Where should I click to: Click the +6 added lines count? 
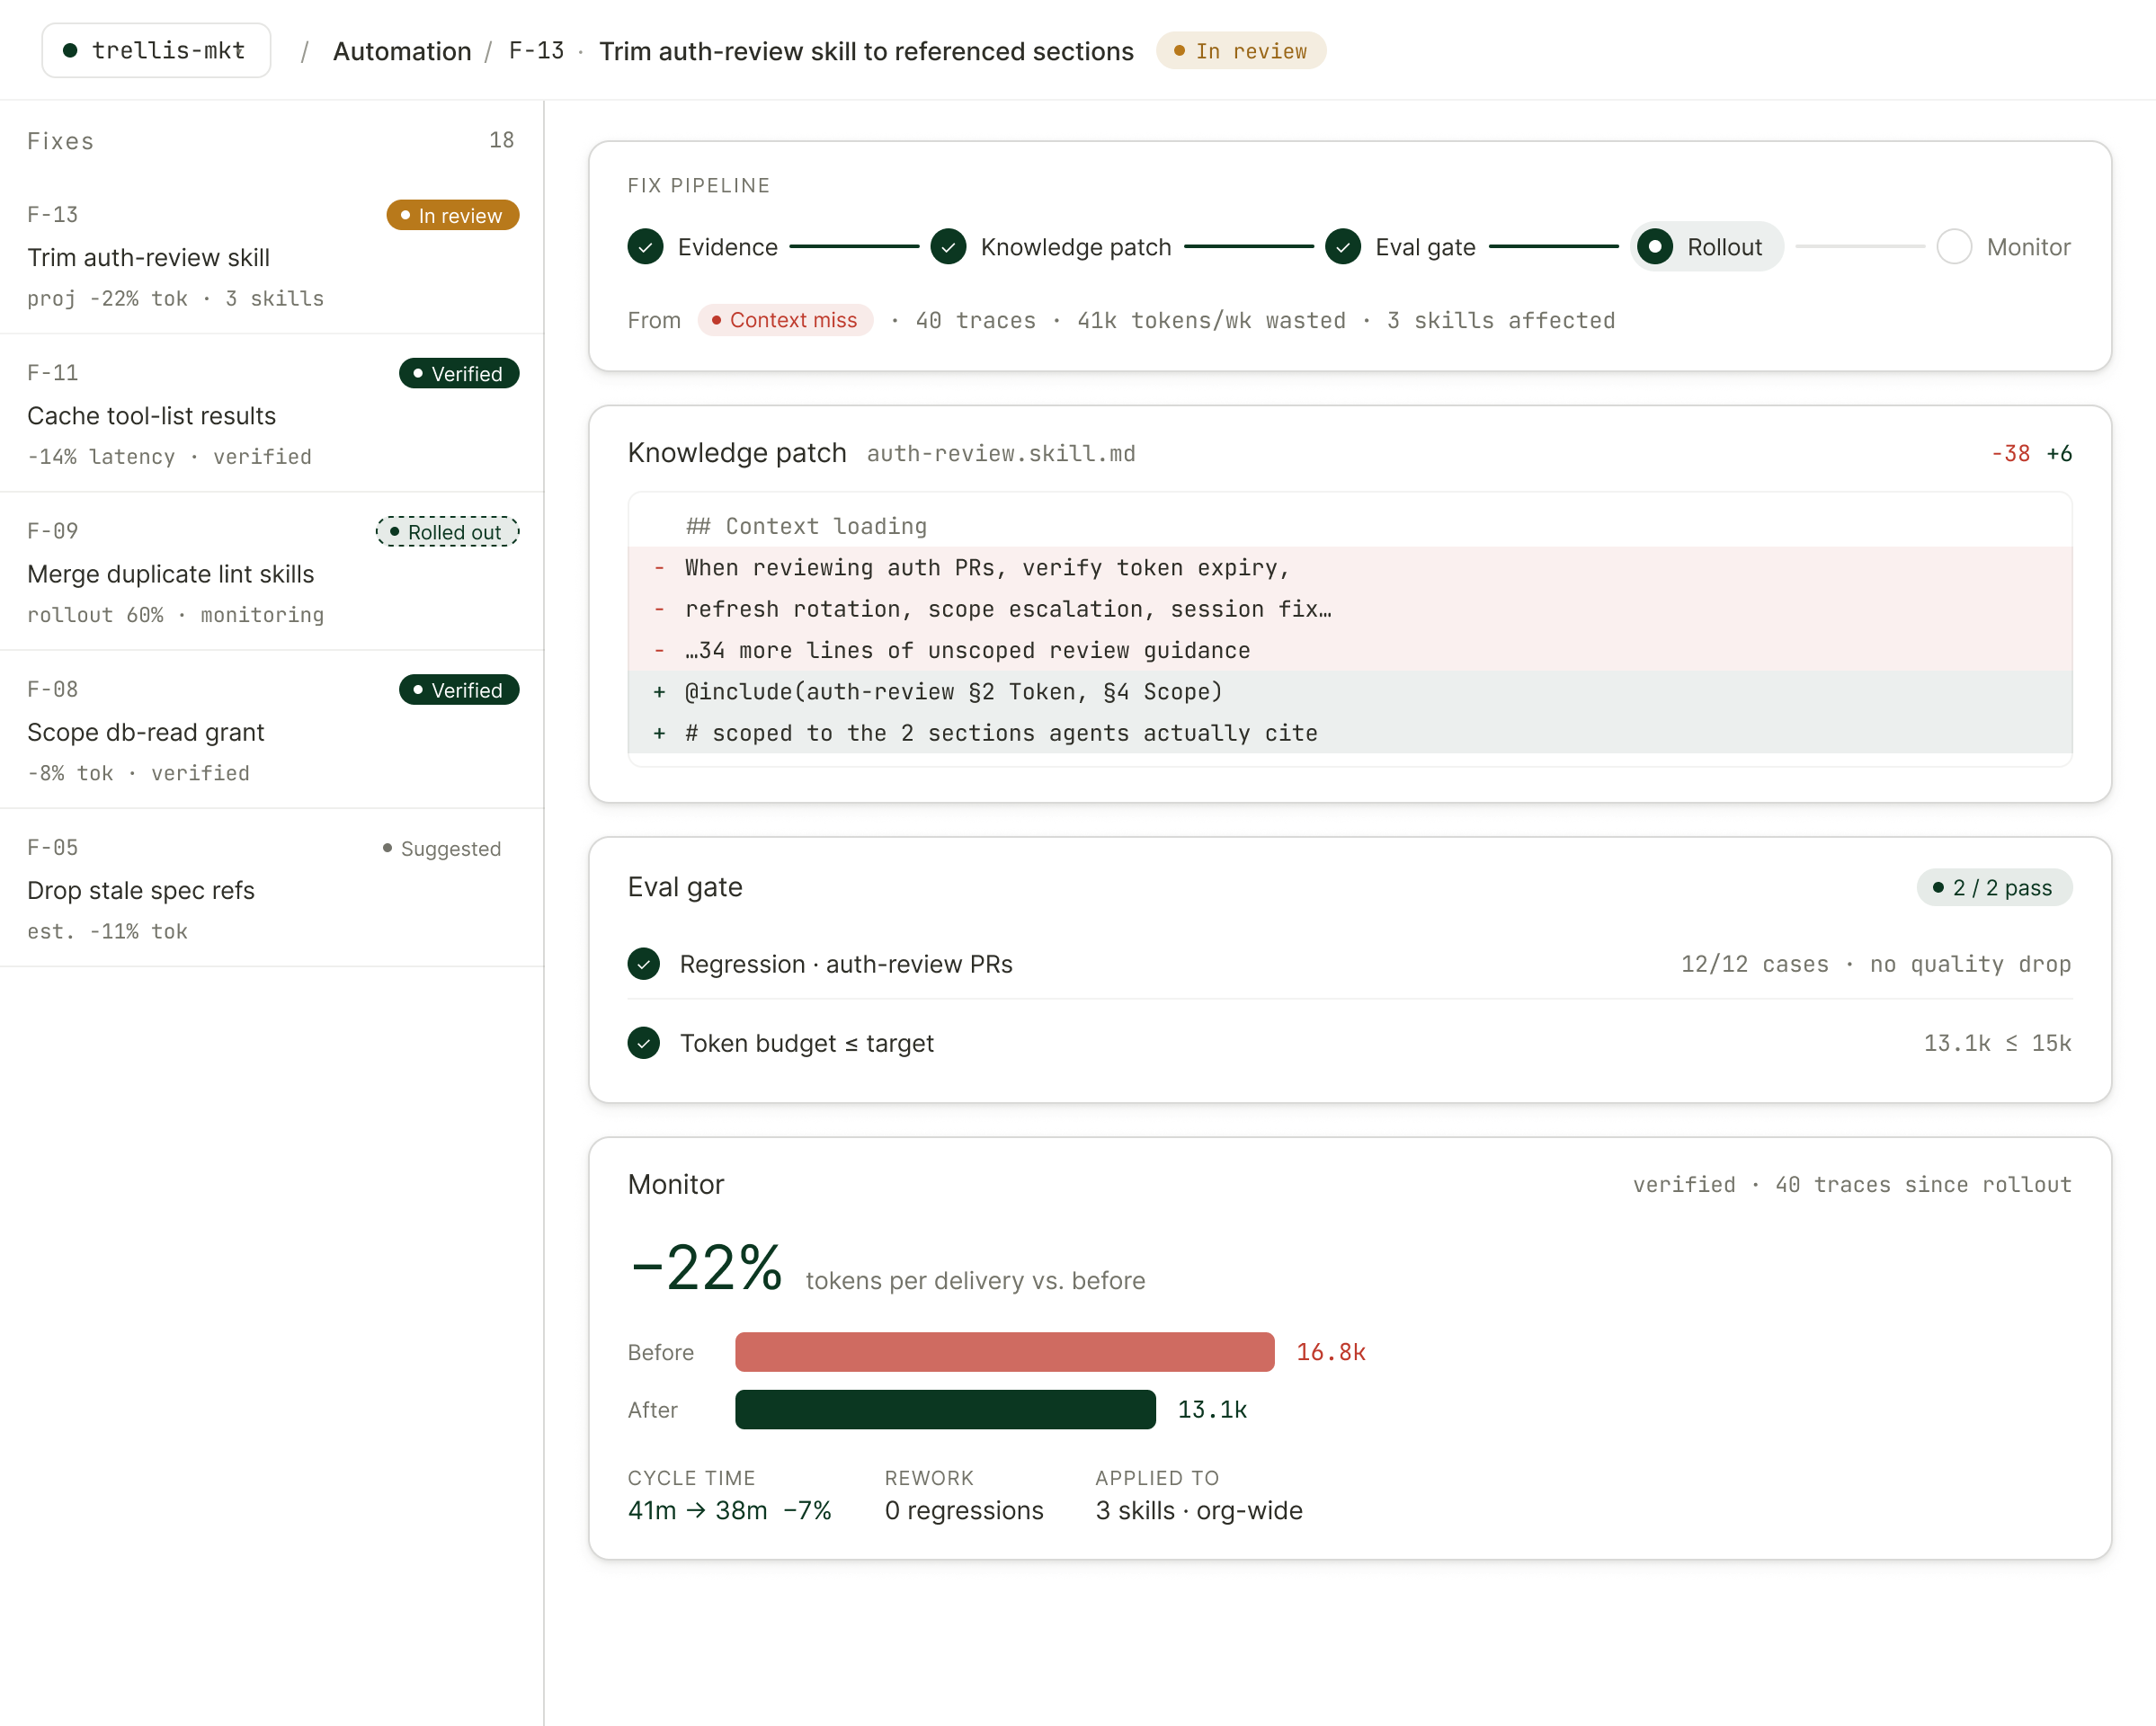tap(2059, 454)
